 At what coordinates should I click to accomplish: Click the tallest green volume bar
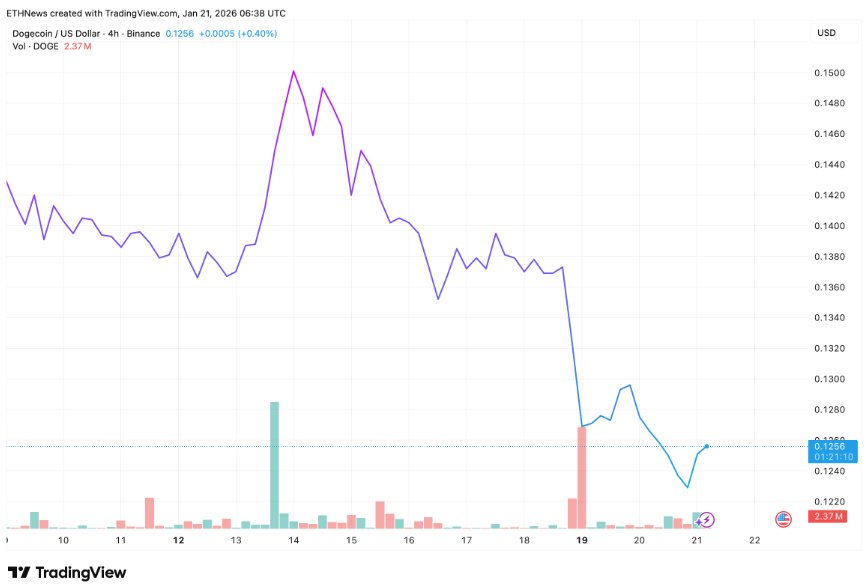click(x=274, y=464)
